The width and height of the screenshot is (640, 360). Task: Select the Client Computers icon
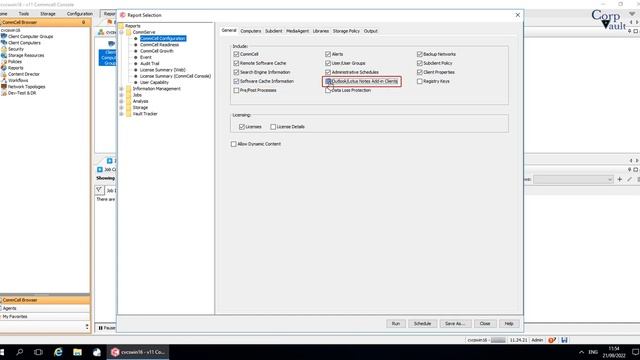point(4,42)
